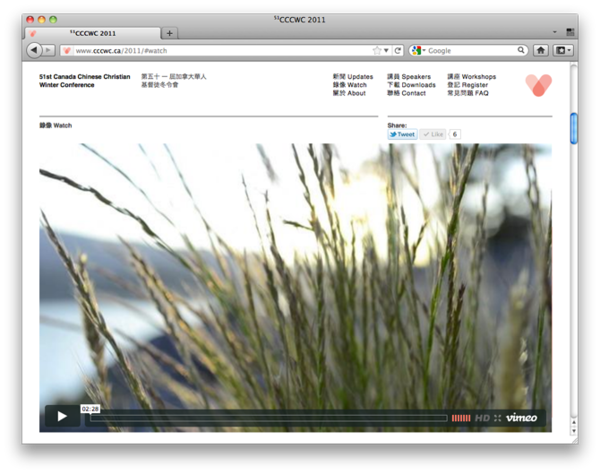Go back to previous page

click(34, 50)
